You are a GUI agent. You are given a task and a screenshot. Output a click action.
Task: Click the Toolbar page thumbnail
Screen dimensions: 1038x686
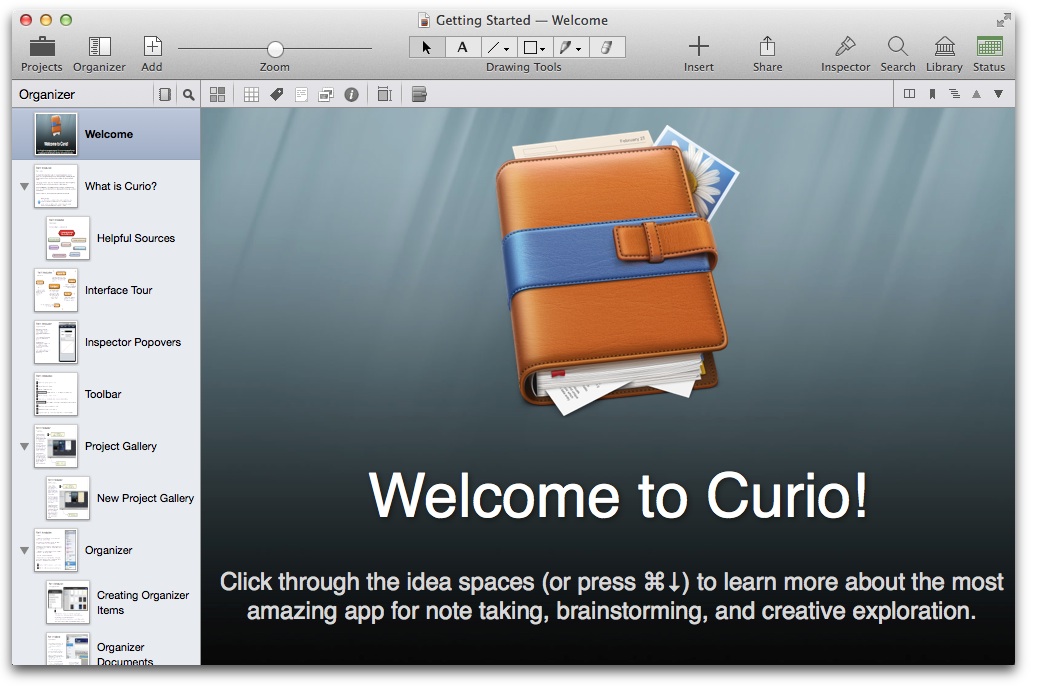(56, 395)
